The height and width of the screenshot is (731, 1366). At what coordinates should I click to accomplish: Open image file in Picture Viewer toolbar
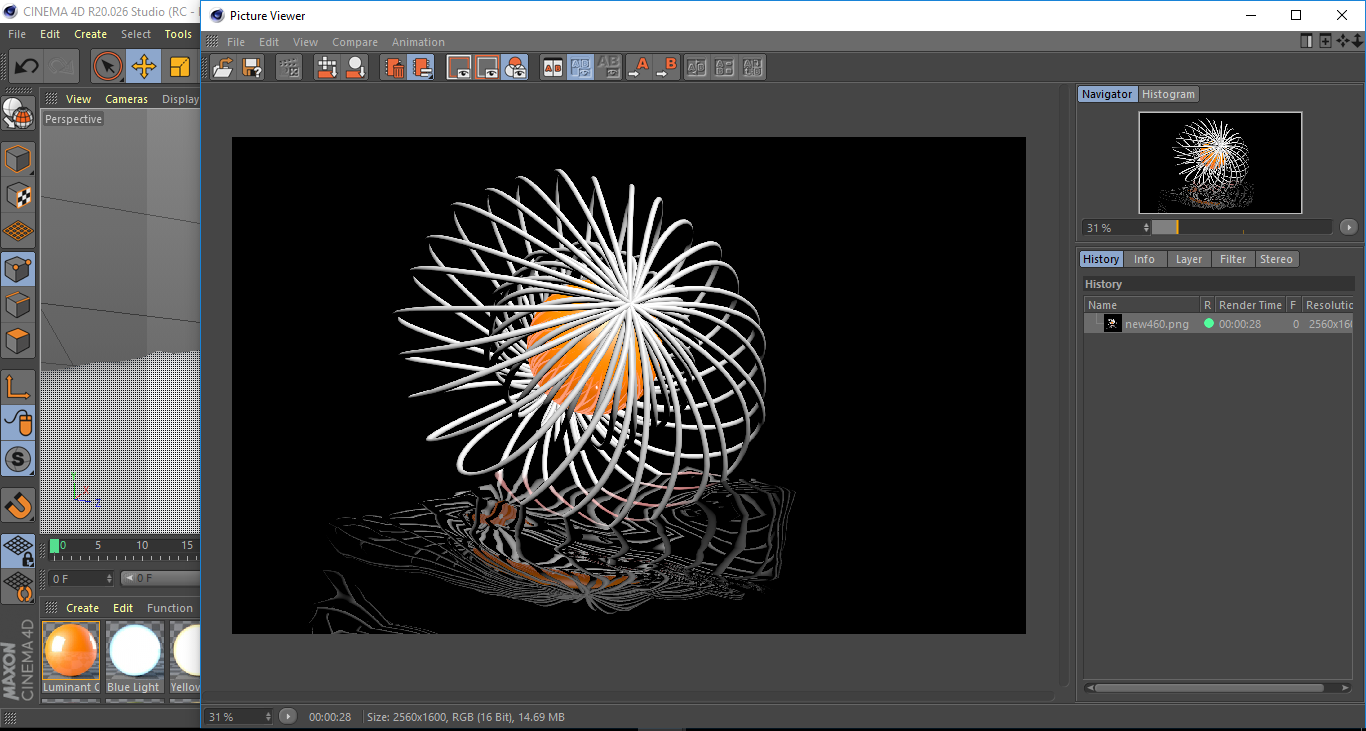pos(224,67)
